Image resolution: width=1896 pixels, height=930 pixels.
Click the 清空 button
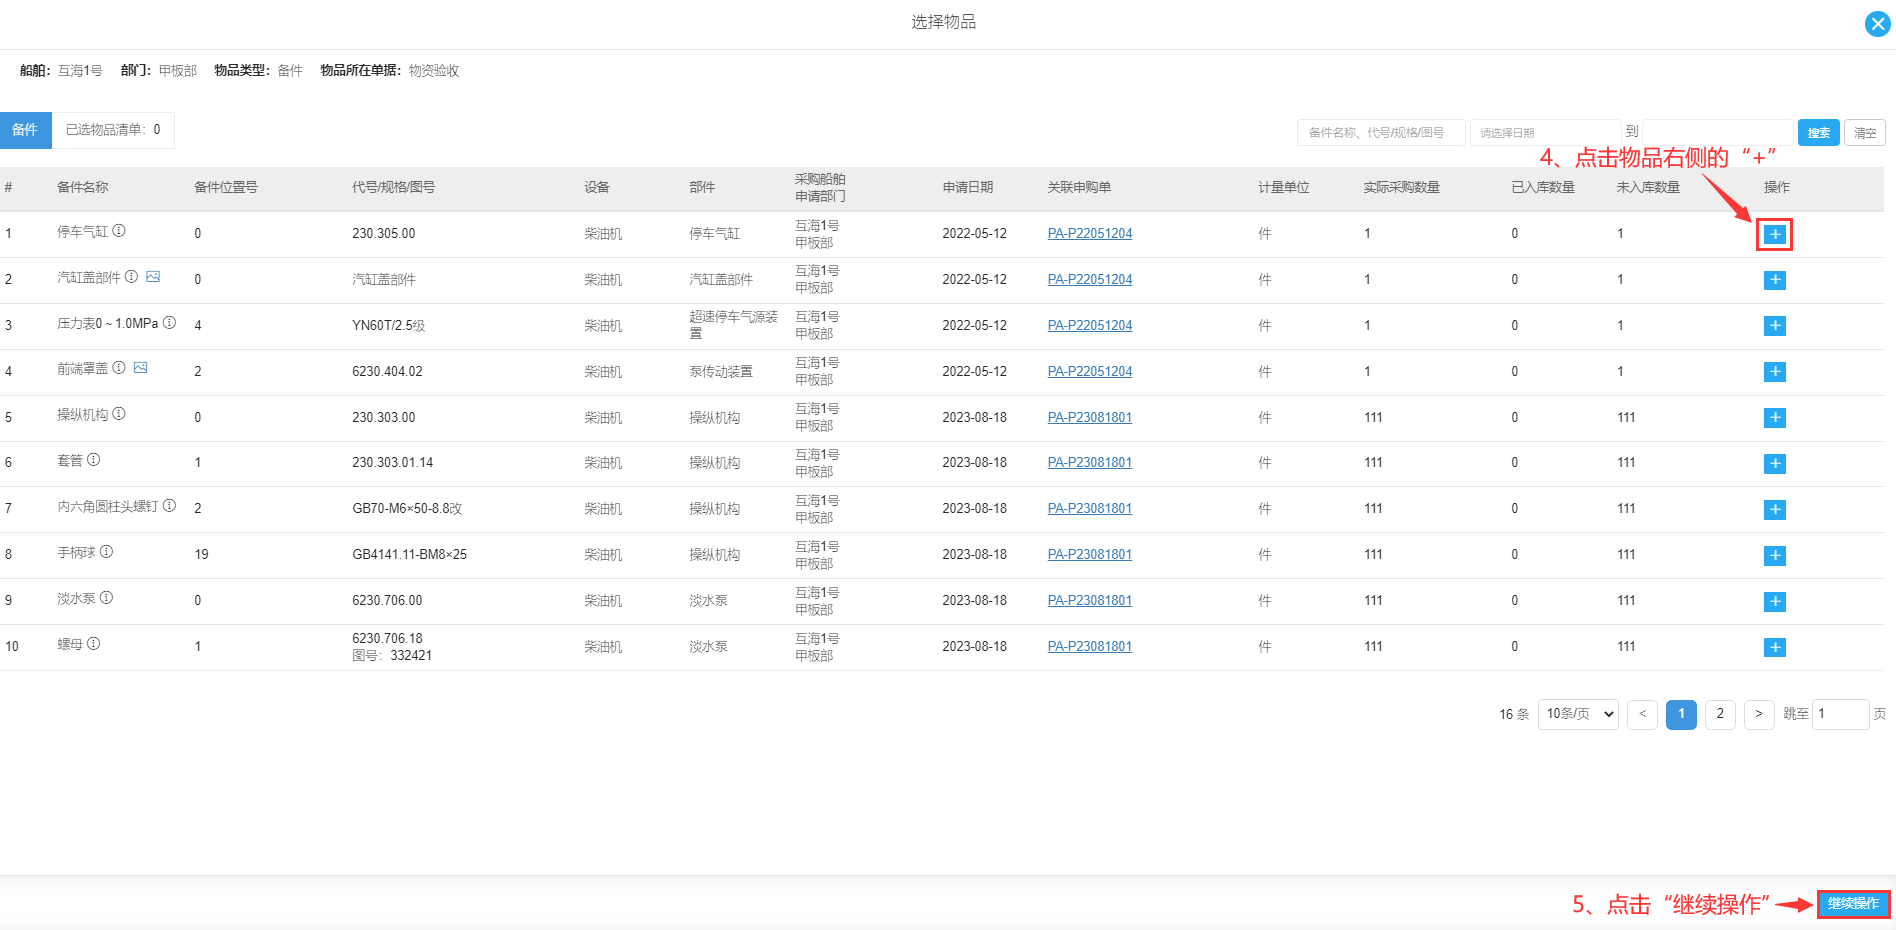[x=1865, y=132]
